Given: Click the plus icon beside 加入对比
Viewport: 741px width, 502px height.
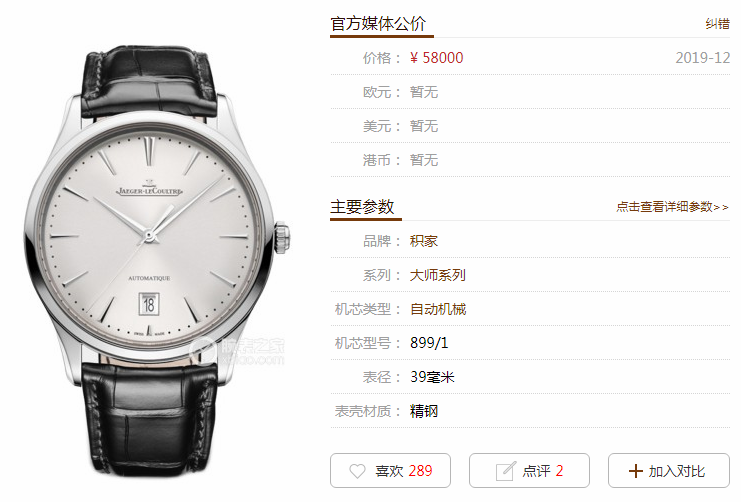Looking at the screenshot, I should (636, 471).
